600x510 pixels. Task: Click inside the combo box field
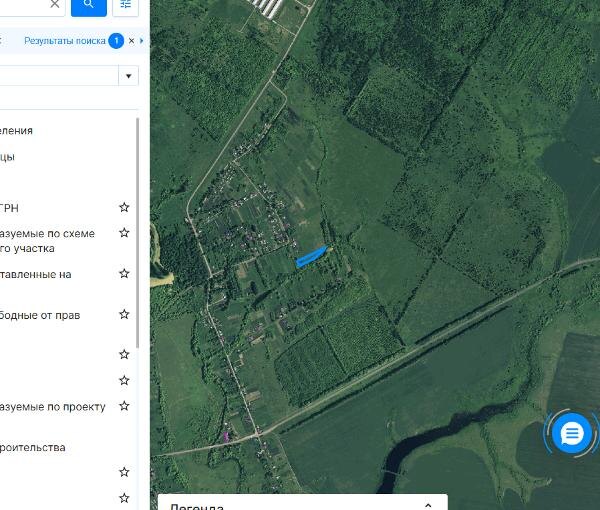(x=59, y=76)
